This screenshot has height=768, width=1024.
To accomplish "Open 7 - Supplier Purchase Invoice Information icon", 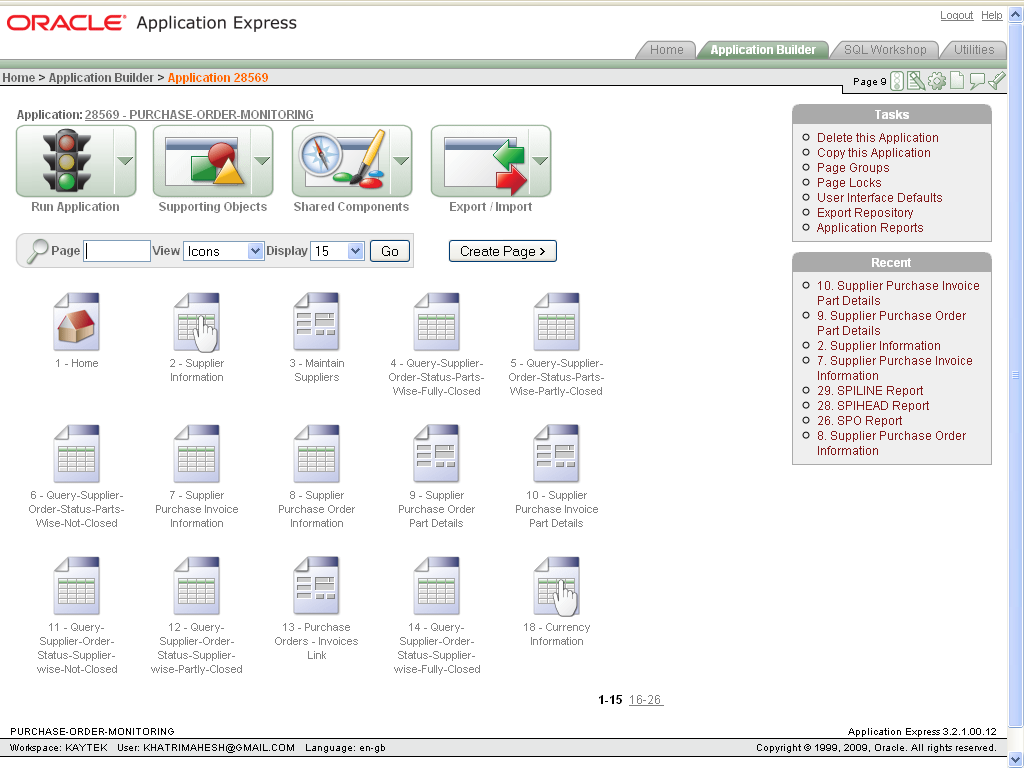I will [x=197, y=453].
